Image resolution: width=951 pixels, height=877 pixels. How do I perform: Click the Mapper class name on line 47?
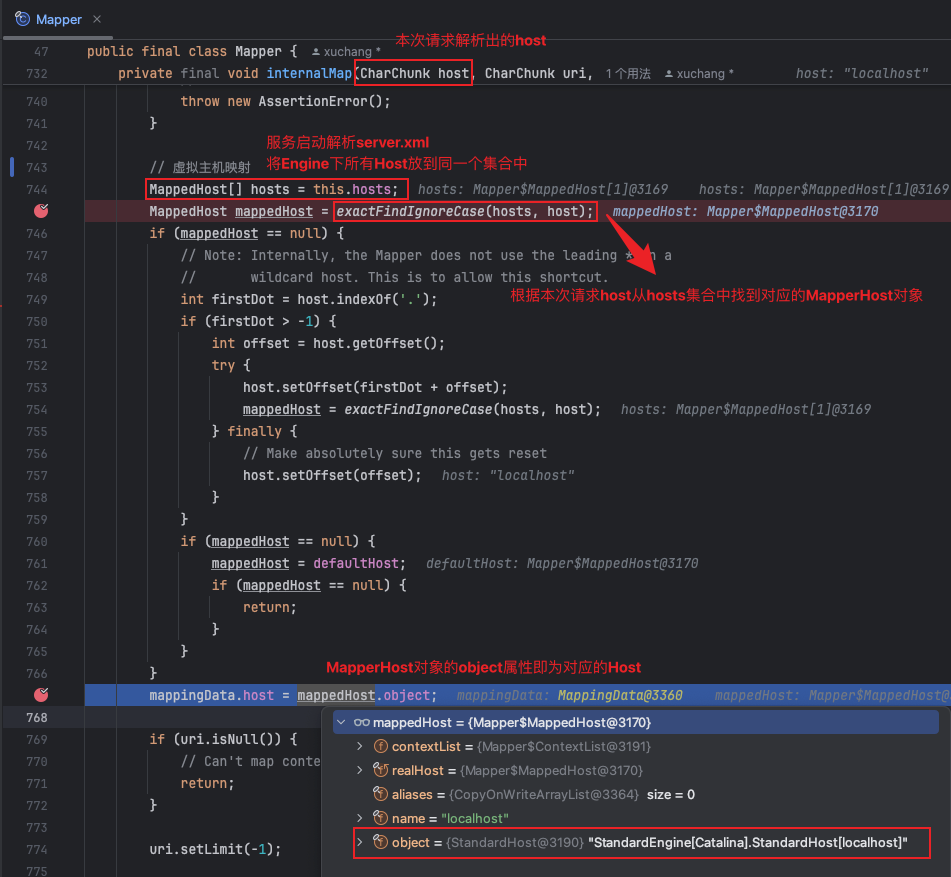258,52
